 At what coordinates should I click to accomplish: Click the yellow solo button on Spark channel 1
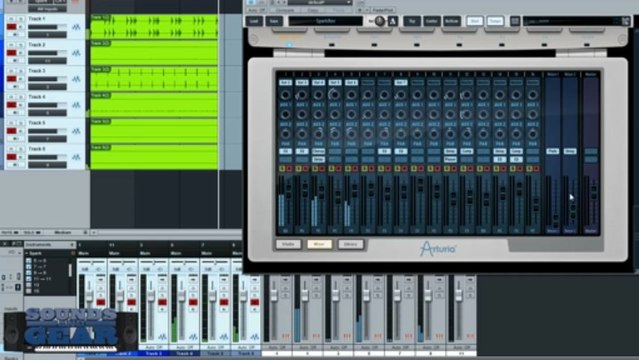(x=282, y=168)
